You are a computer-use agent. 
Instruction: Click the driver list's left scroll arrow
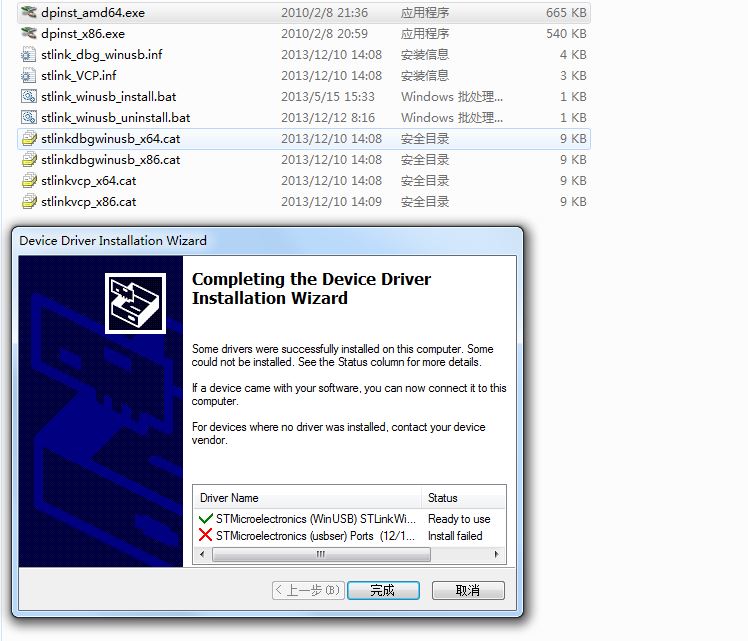click(202, 554)
